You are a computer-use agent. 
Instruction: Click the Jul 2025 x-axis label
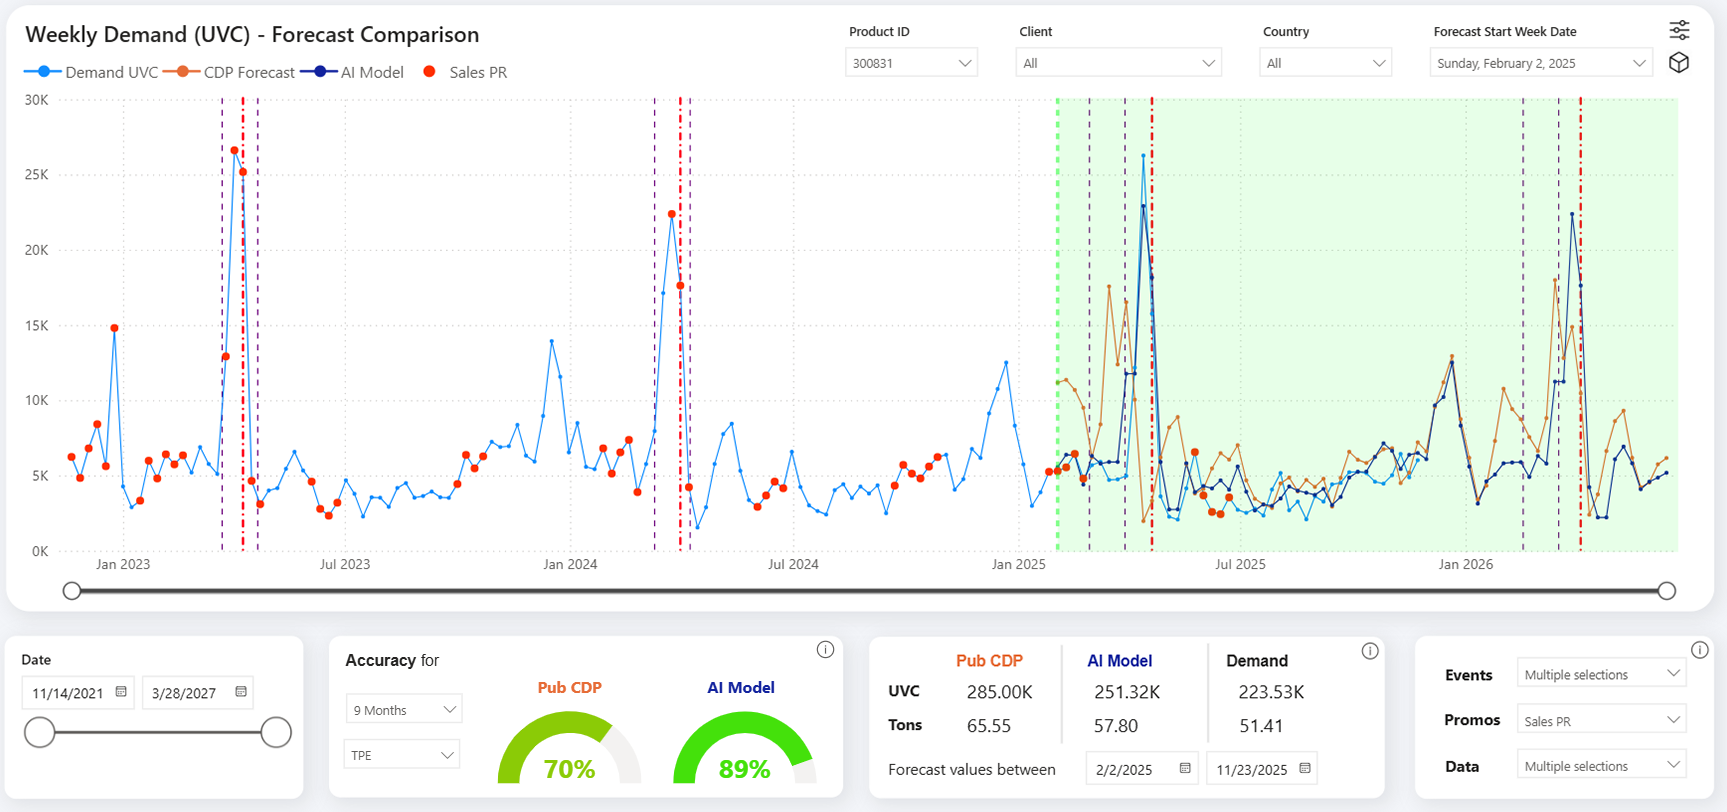[1240, 564]
